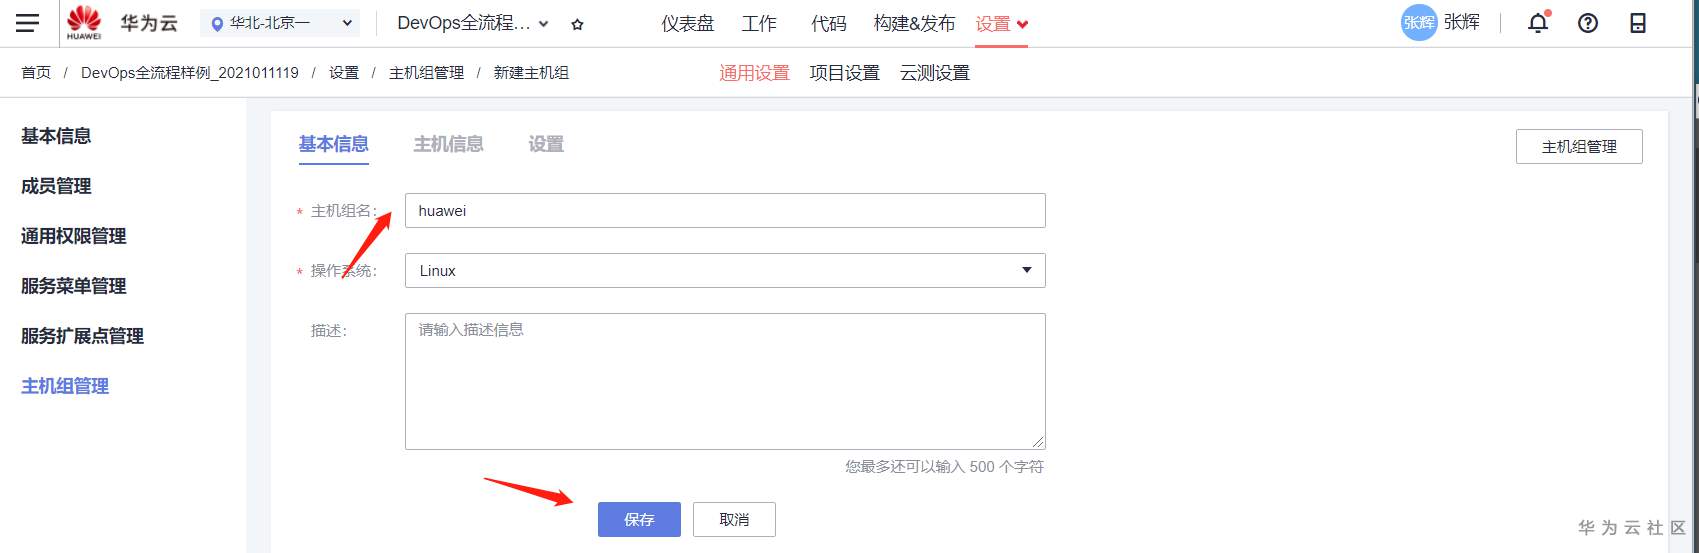Open the 构建&发布 menu

coord(914,23)
